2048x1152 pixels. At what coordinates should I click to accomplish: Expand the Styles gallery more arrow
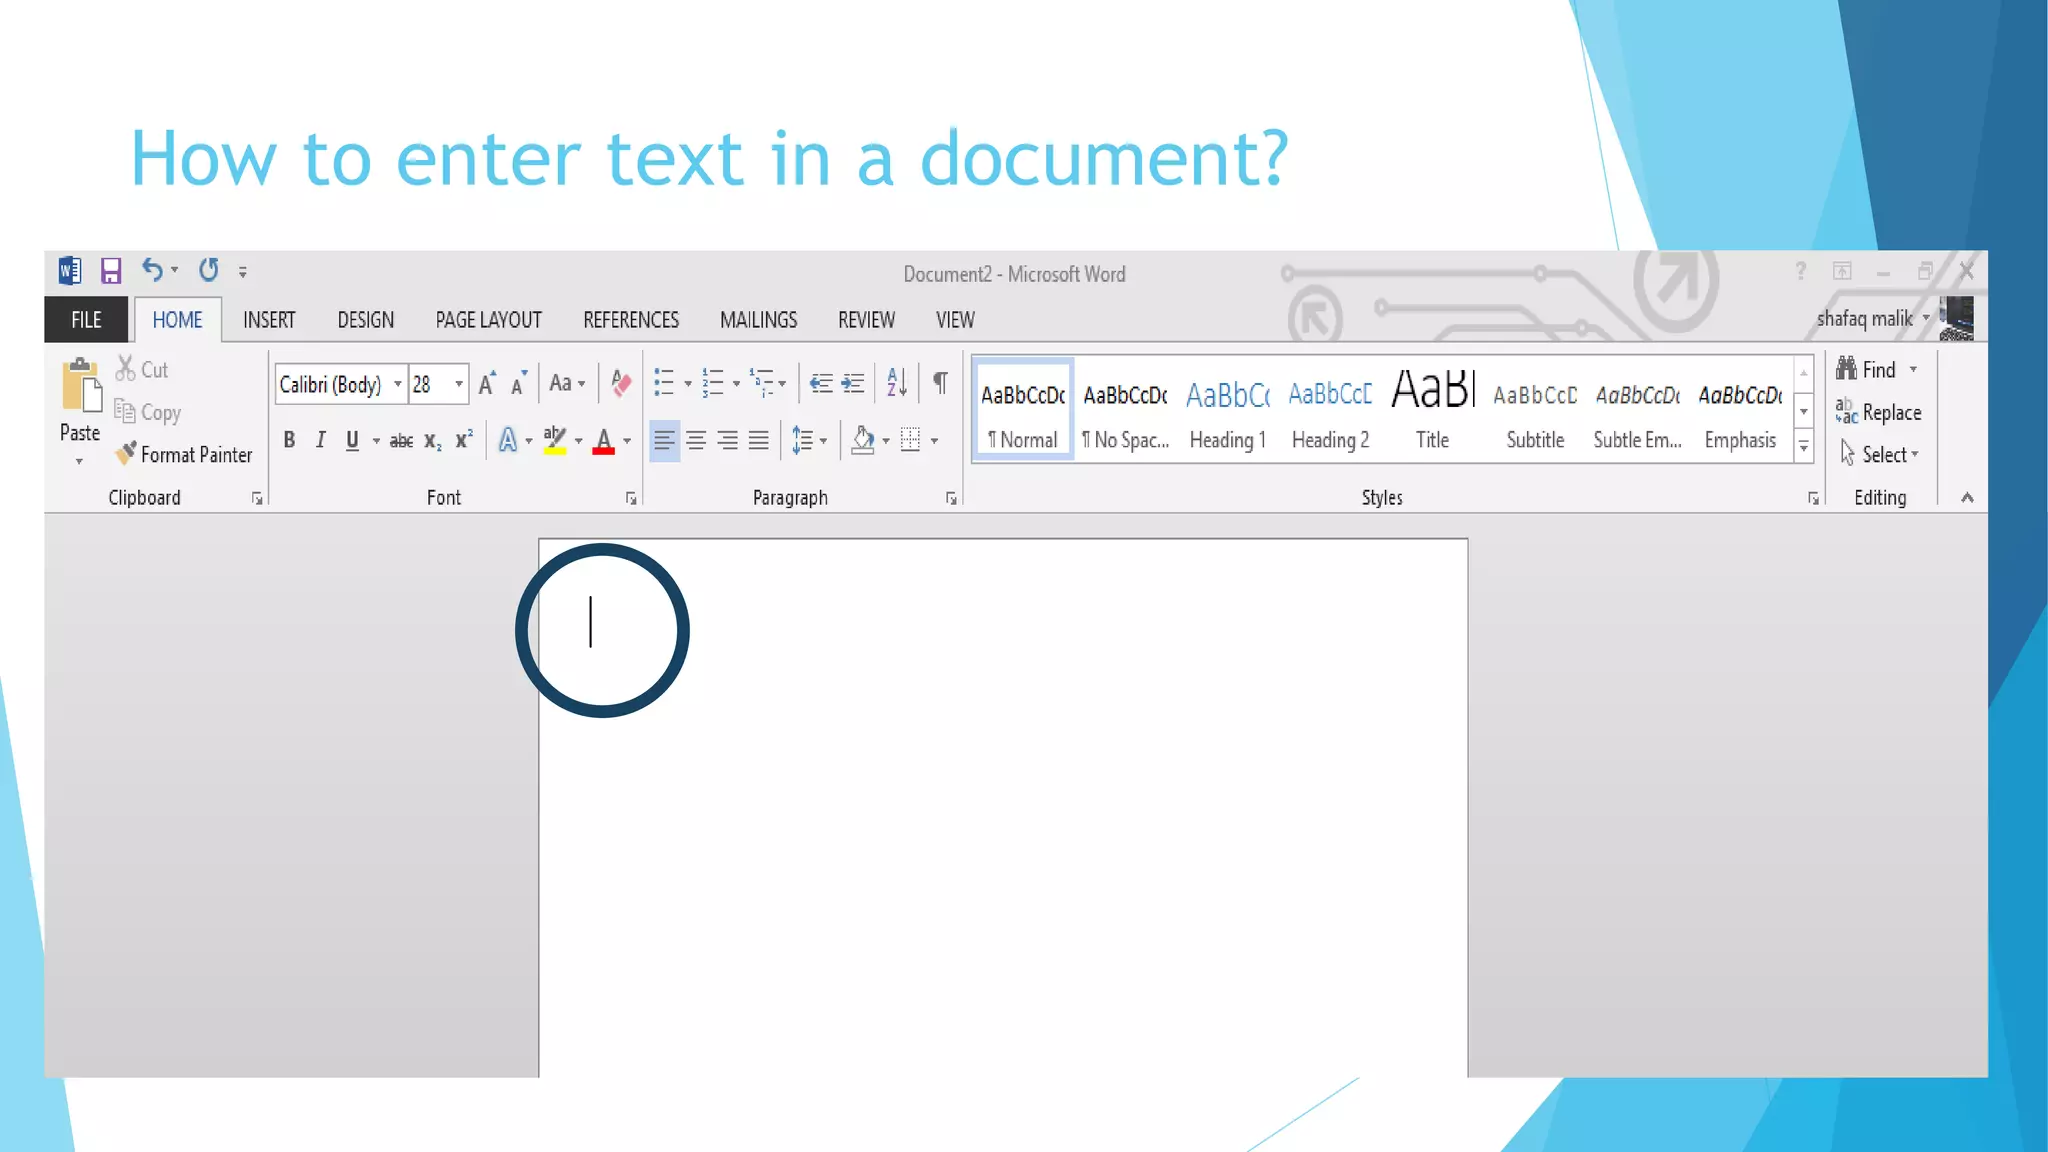pos(1804,447)
